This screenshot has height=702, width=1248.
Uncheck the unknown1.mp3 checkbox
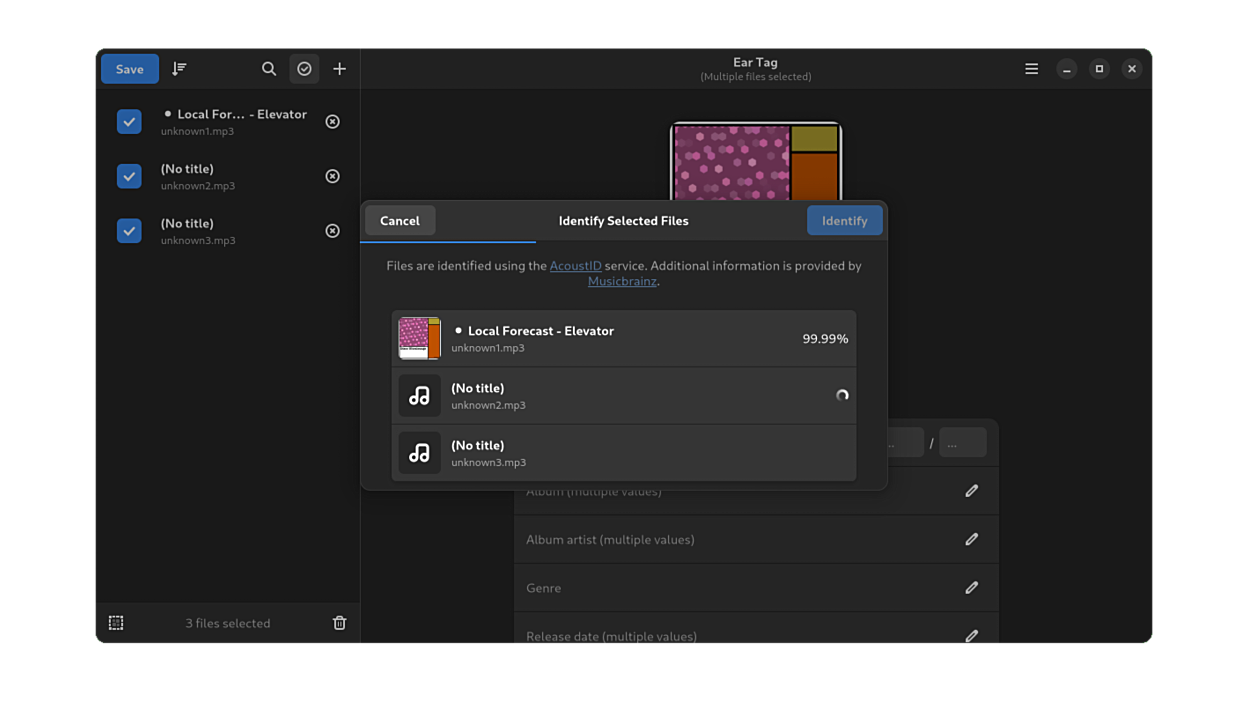tap(129, 122)
